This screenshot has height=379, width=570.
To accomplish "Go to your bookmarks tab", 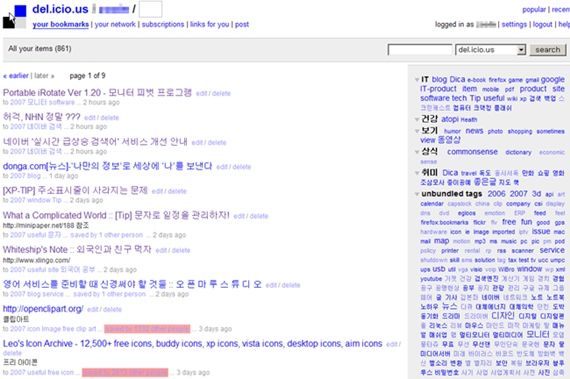I will [60, 24].
